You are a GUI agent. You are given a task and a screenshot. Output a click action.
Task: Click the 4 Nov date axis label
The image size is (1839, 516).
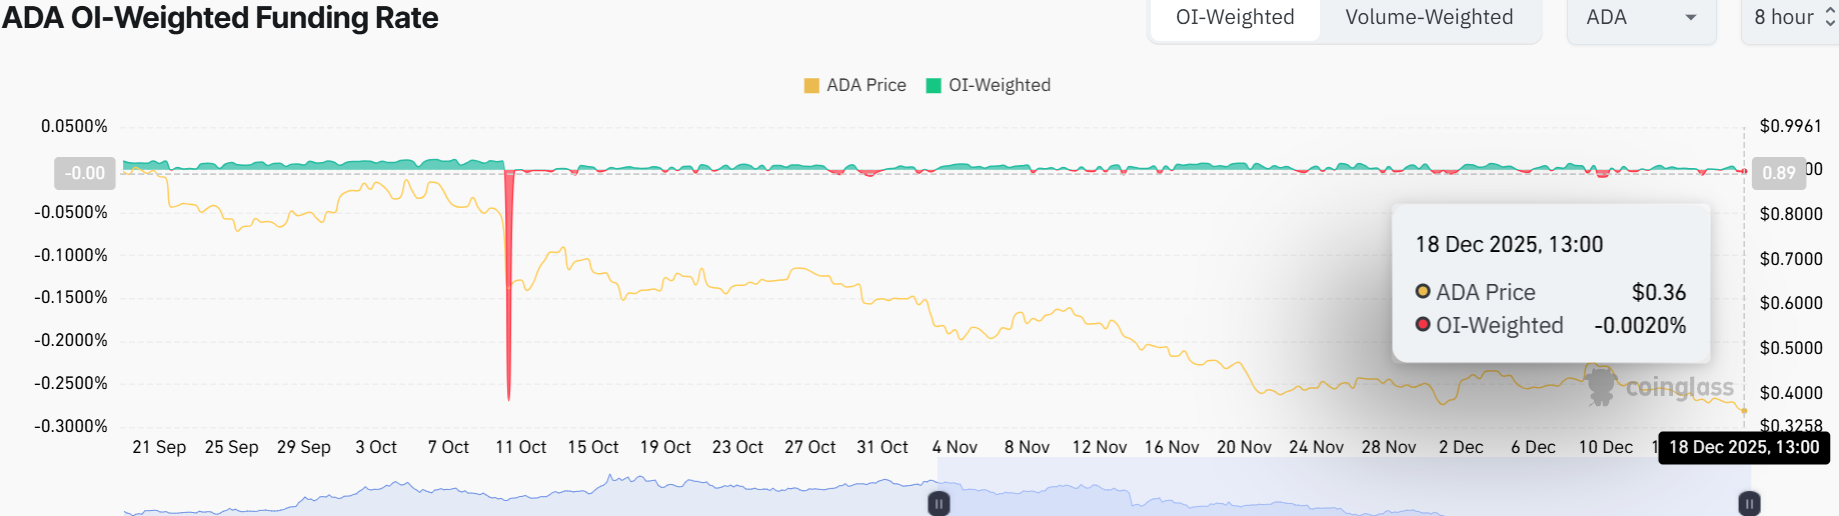coord(955,447)
